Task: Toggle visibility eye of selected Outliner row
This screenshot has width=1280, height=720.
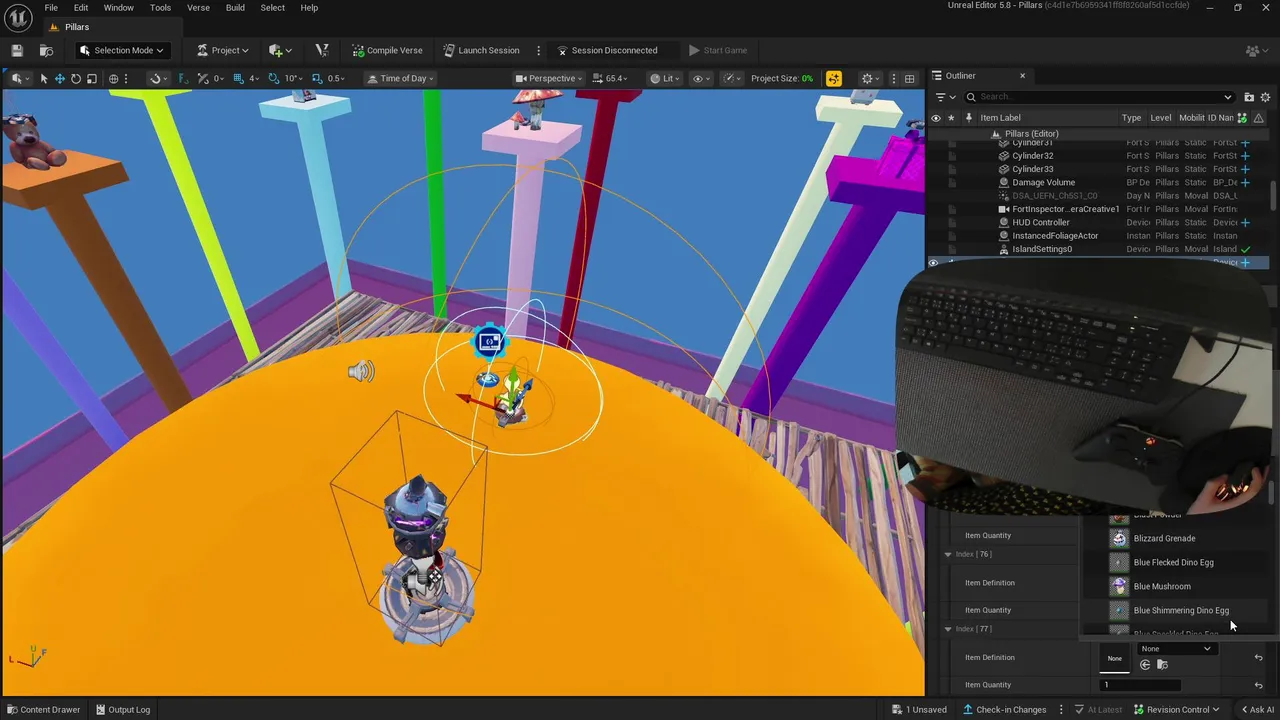Action: 934,263
